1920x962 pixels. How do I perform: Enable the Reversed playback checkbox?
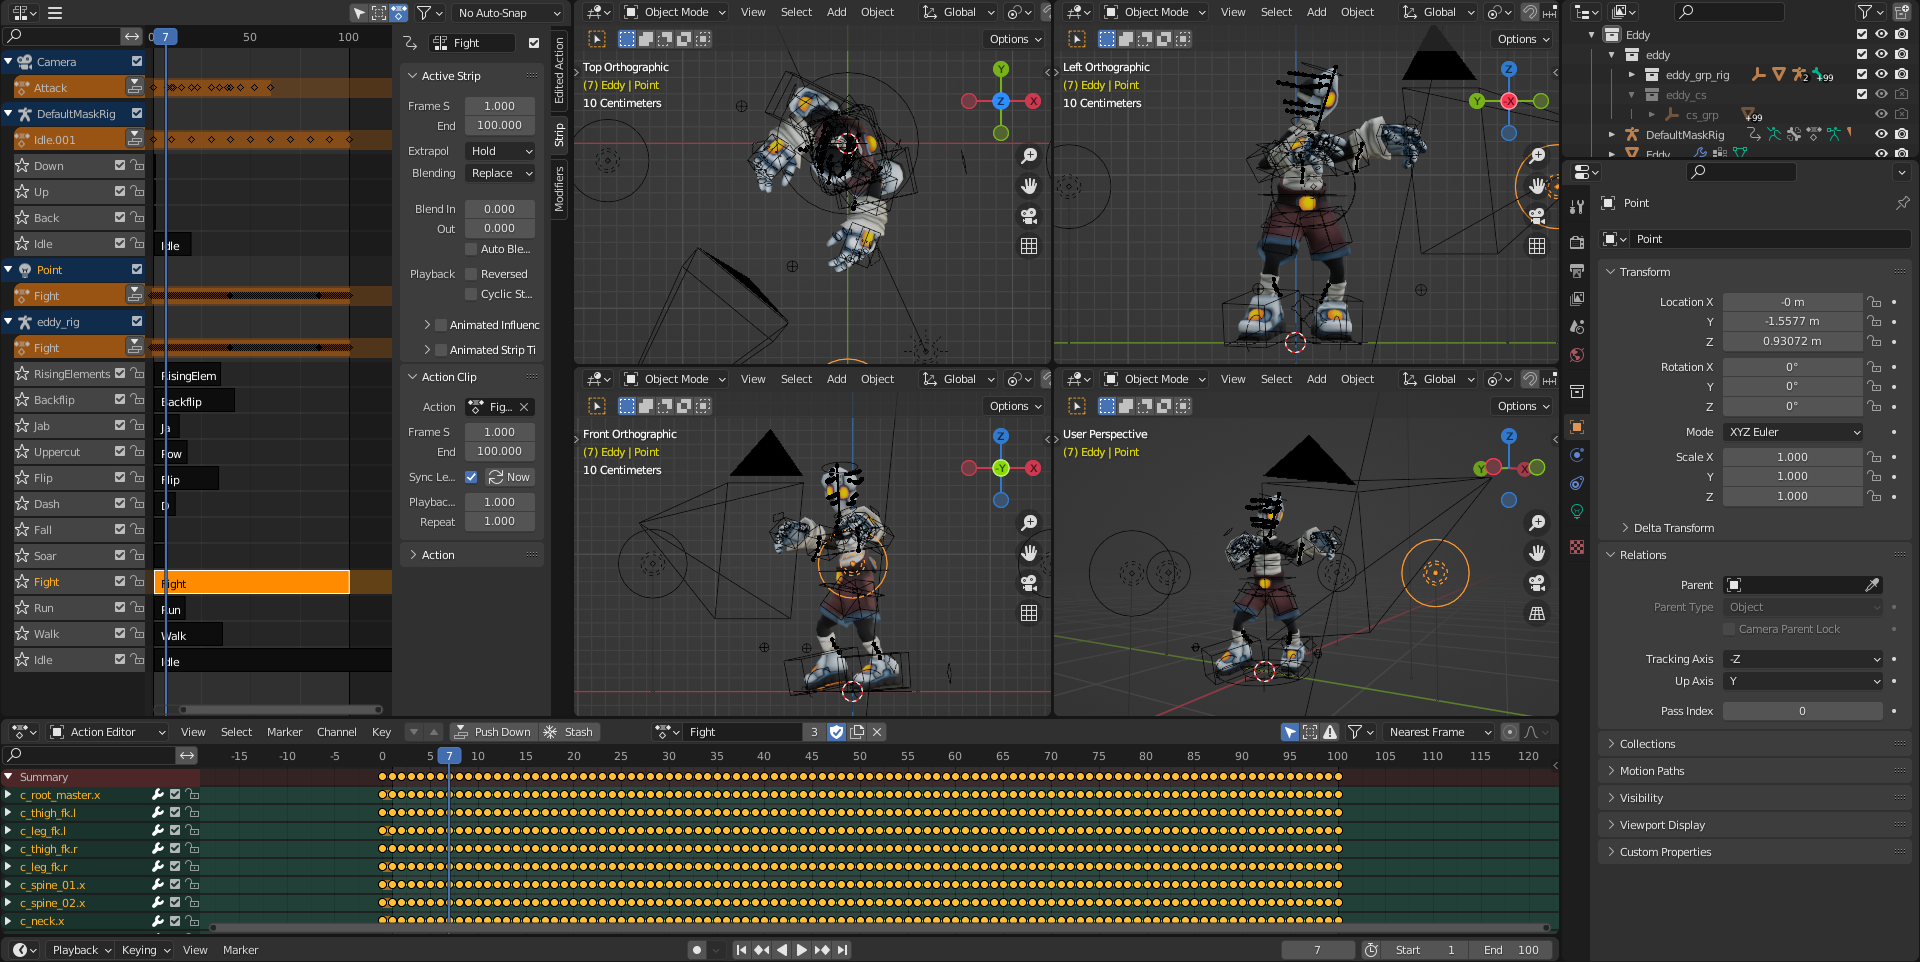(471, 274)
